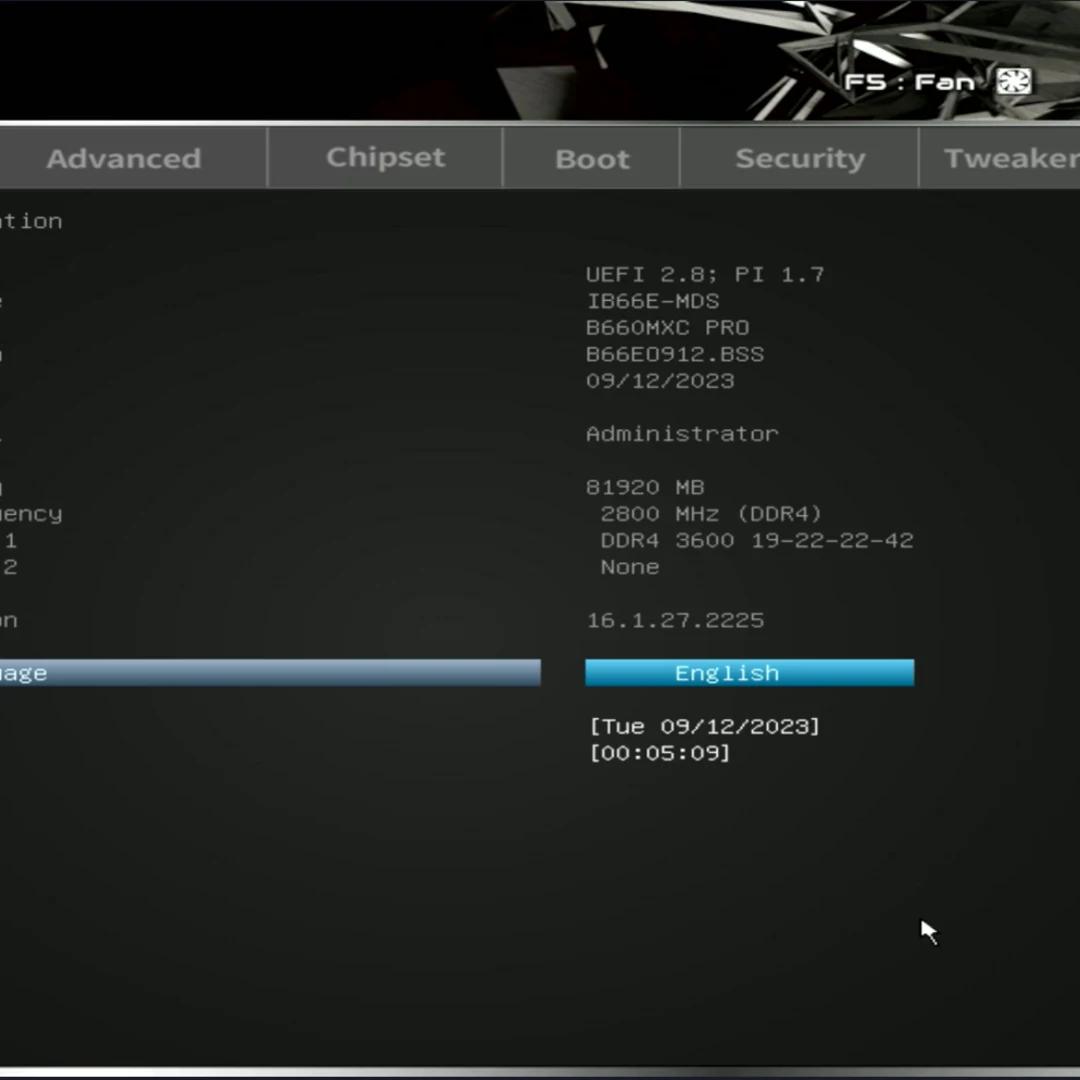Select the highlighted system language row
Image resolution: width=1080 pixels, height=1080 pixels.
coord(270,673)
